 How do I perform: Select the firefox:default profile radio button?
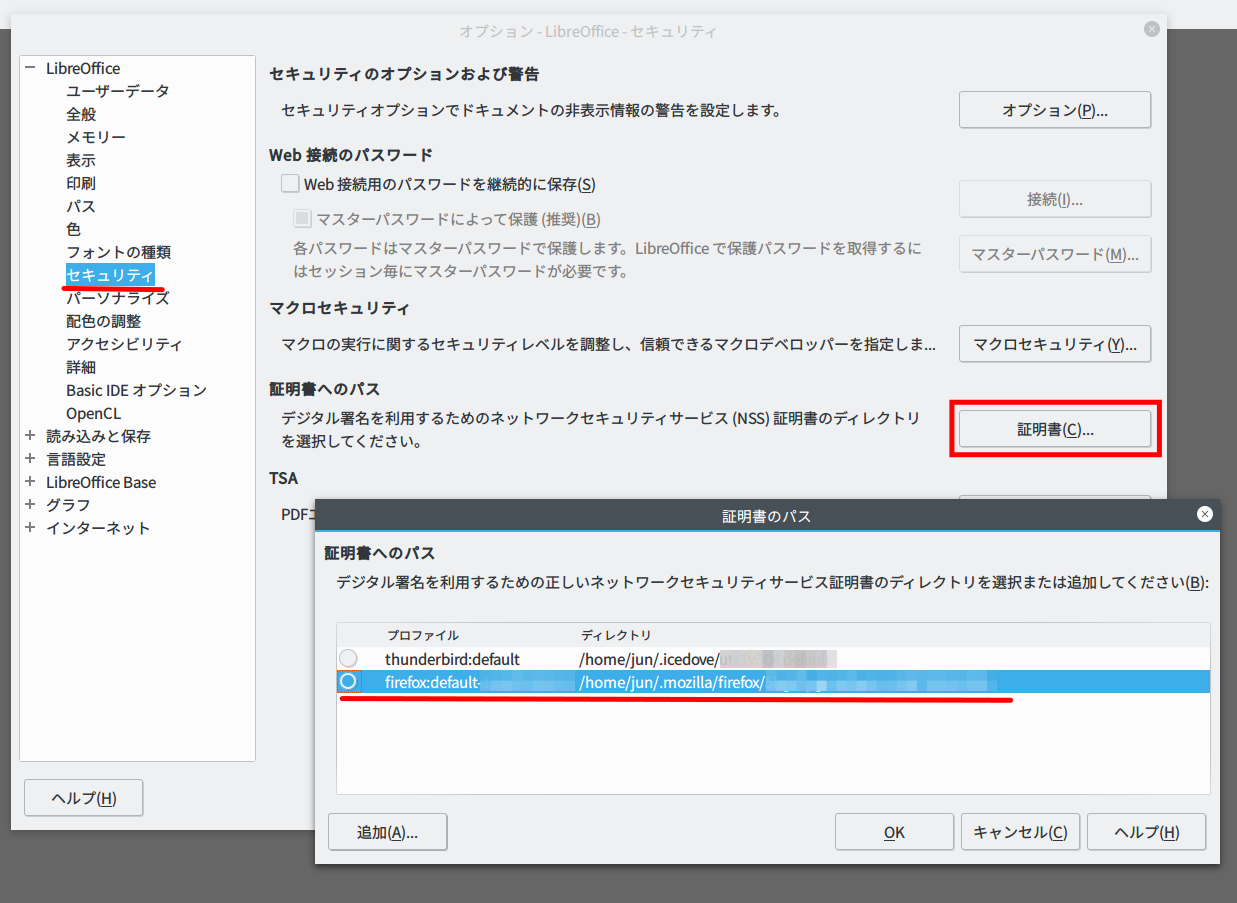(347, 681)
